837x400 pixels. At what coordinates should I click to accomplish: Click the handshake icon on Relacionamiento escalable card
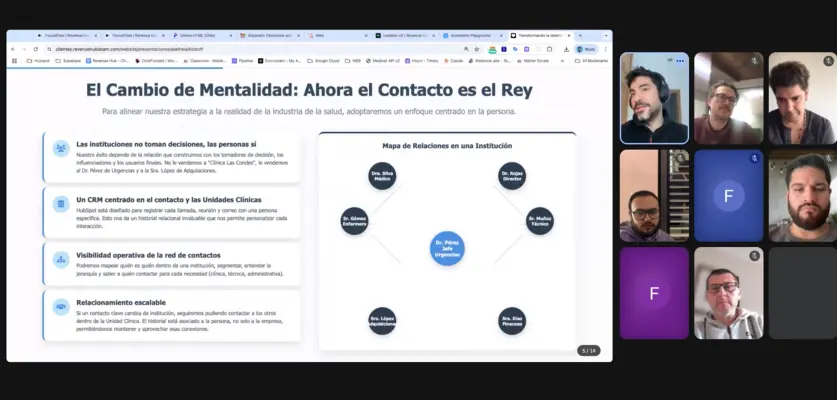coord(61,307)
